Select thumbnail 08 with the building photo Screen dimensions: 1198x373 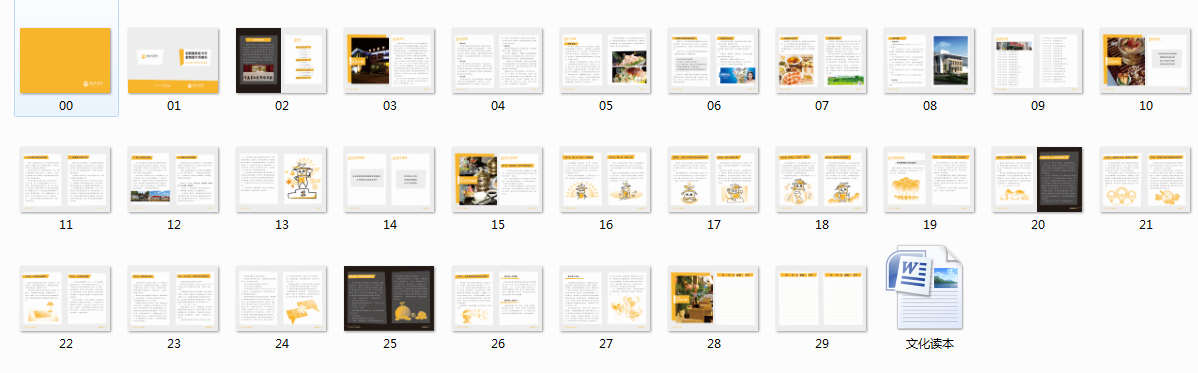[x=930, y=60]
